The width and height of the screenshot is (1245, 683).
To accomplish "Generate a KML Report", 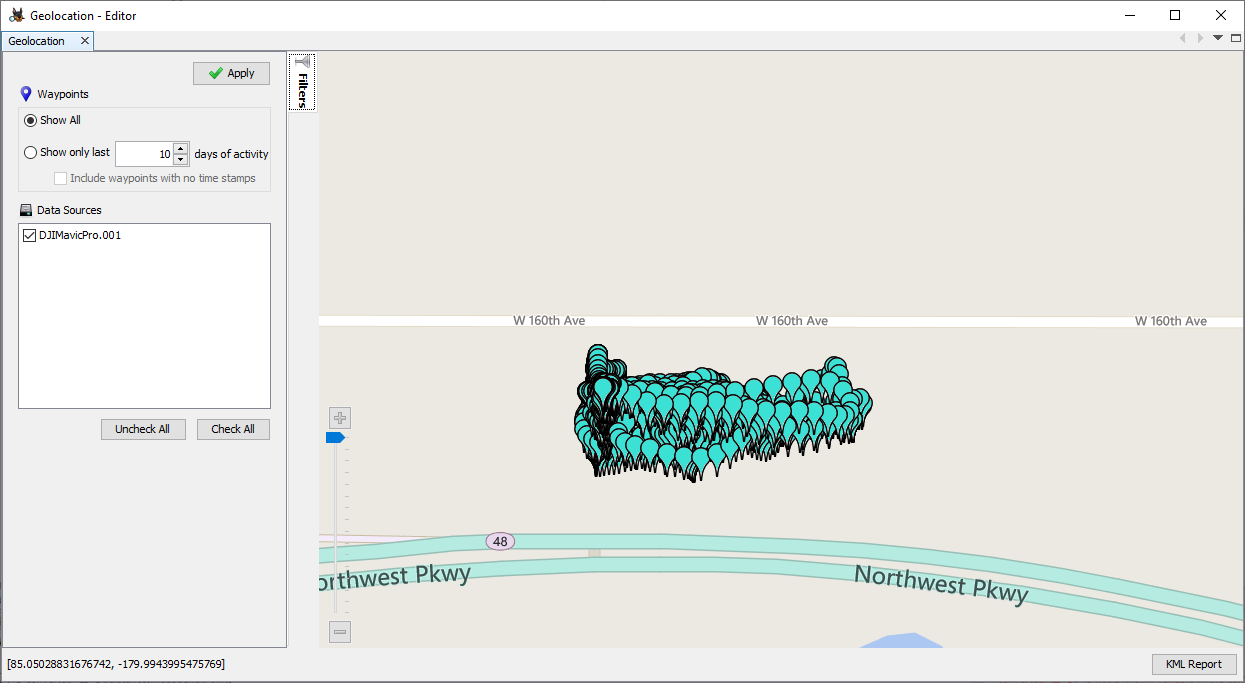I will [x=1194, y=664].
